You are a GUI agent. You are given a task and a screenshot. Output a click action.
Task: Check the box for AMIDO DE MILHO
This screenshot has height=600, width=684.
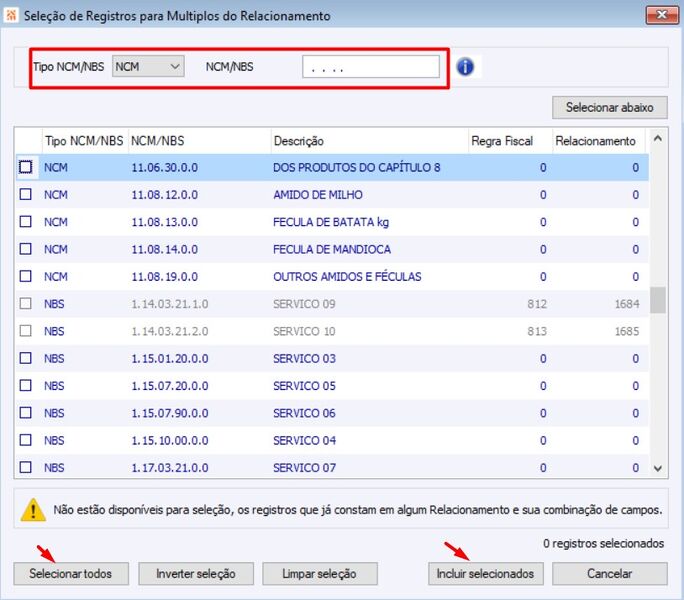coord(26,194)
